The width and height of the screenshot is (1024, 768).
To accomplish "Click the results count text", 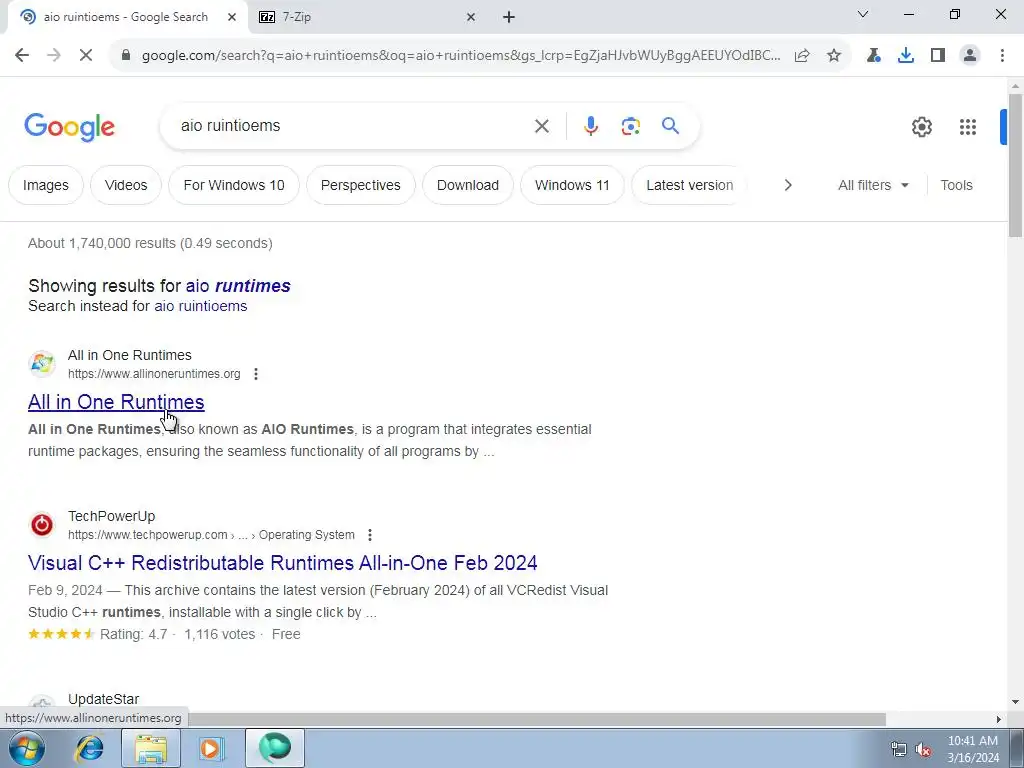I will click(150, 244).
